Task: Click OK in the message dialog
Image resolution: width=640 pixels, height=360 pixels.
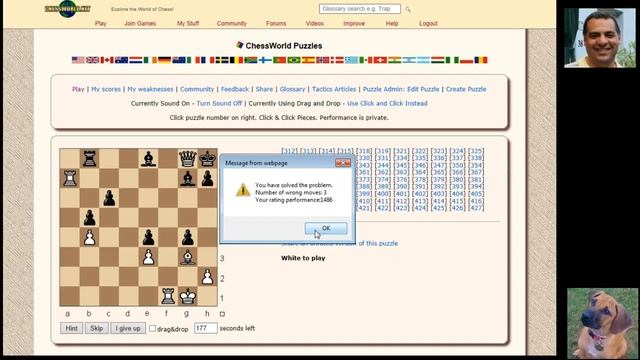Action: [326, 228]
